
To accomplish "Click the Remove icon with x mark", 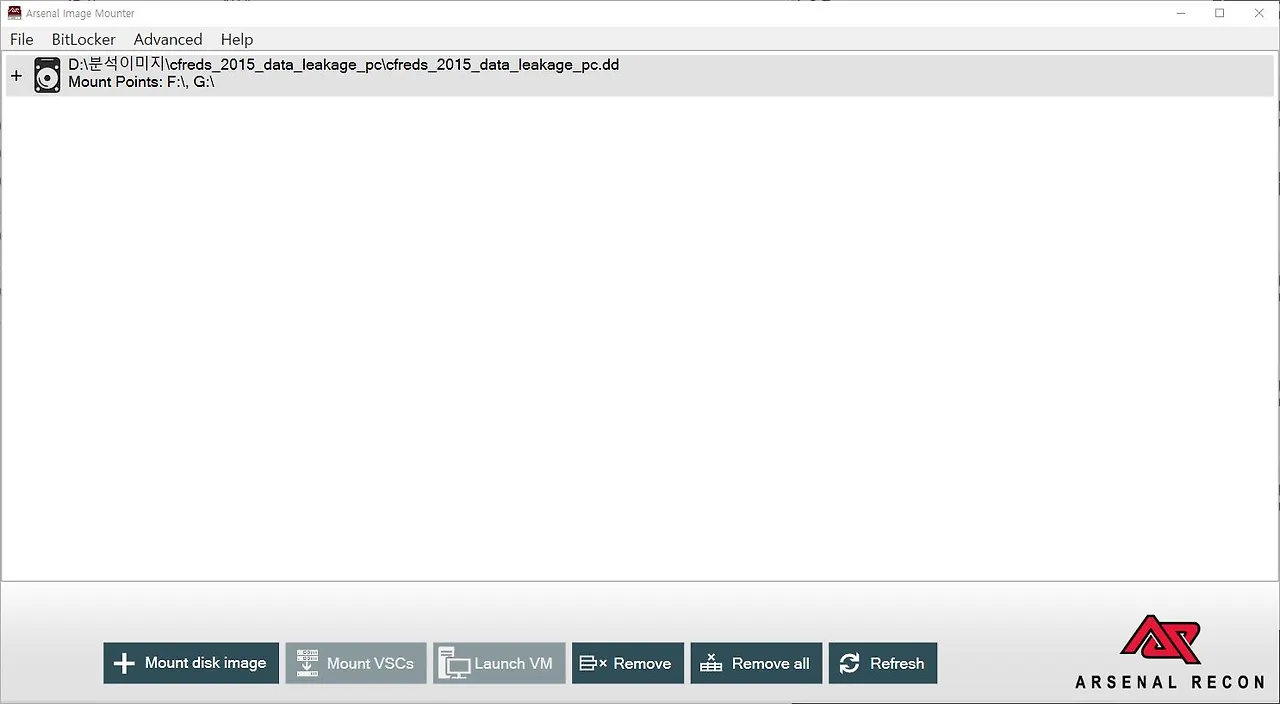I will click(593, 663).
